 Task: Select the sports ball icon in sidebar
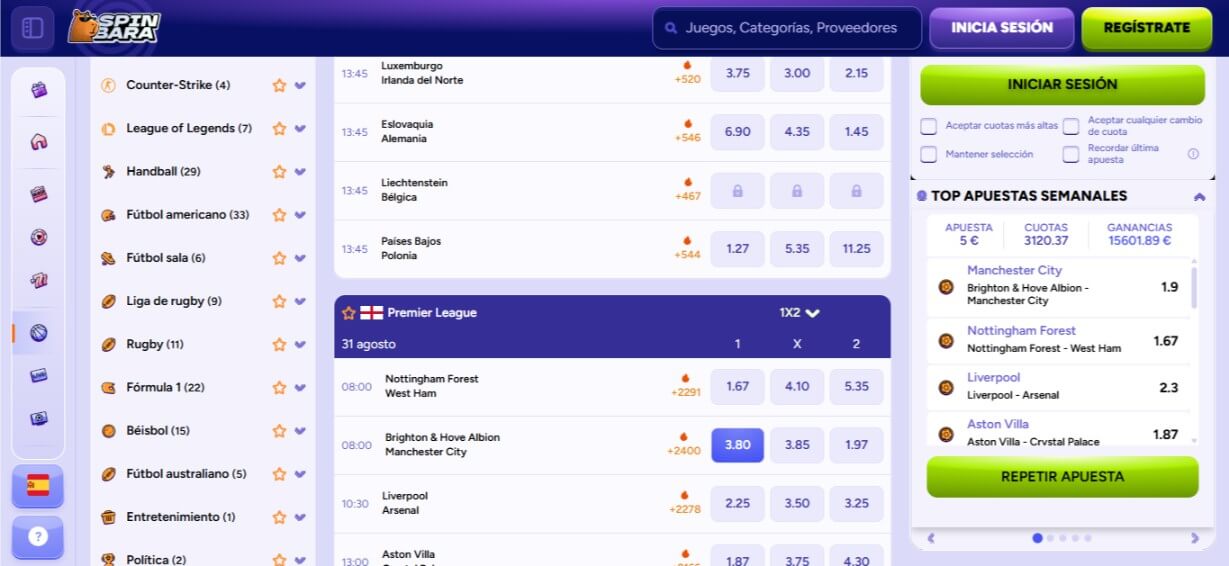coord(39,333)
